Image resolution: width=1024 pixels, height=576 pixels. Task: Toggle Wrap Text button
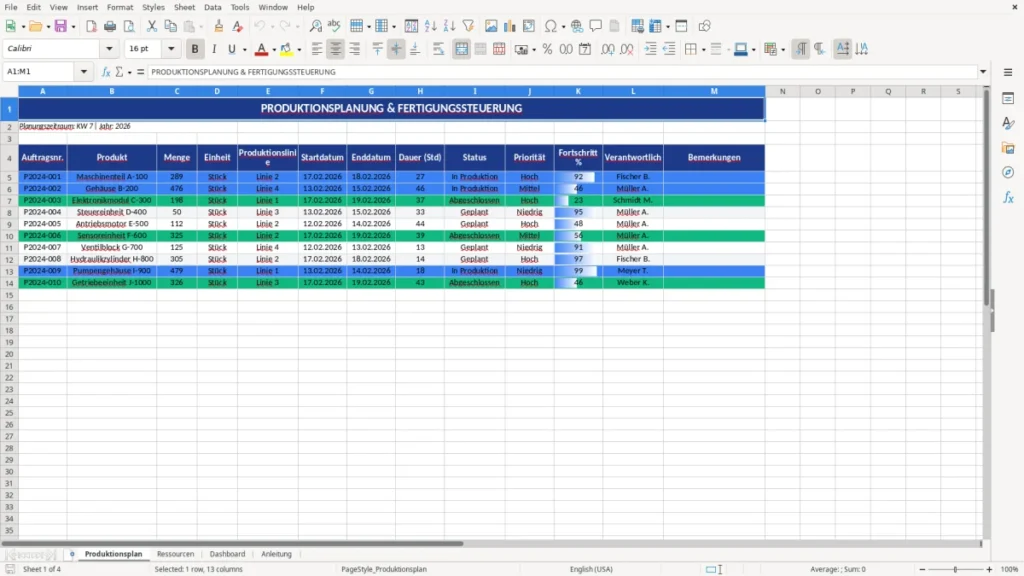pos(438,49)
